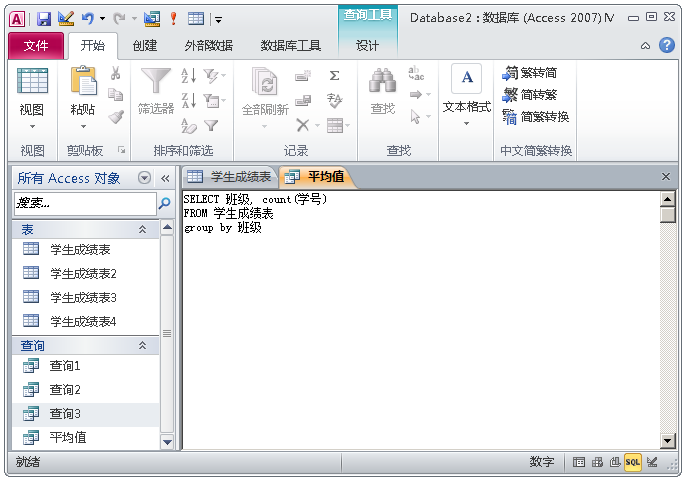The image size is (689, 480).
Task: Click 繁转简 traditional to simplified button
Action: (530, 73)
